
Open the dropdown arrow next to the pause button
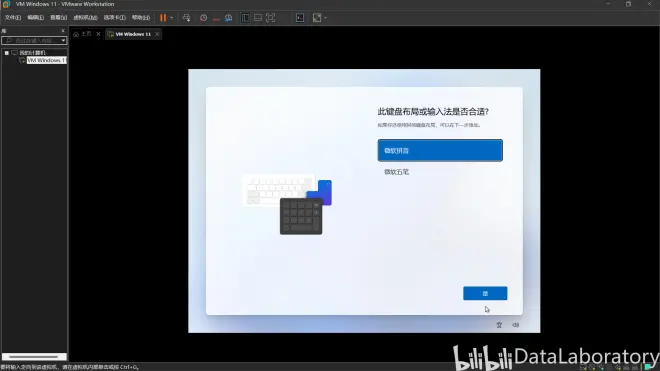(x=172, y=18)
